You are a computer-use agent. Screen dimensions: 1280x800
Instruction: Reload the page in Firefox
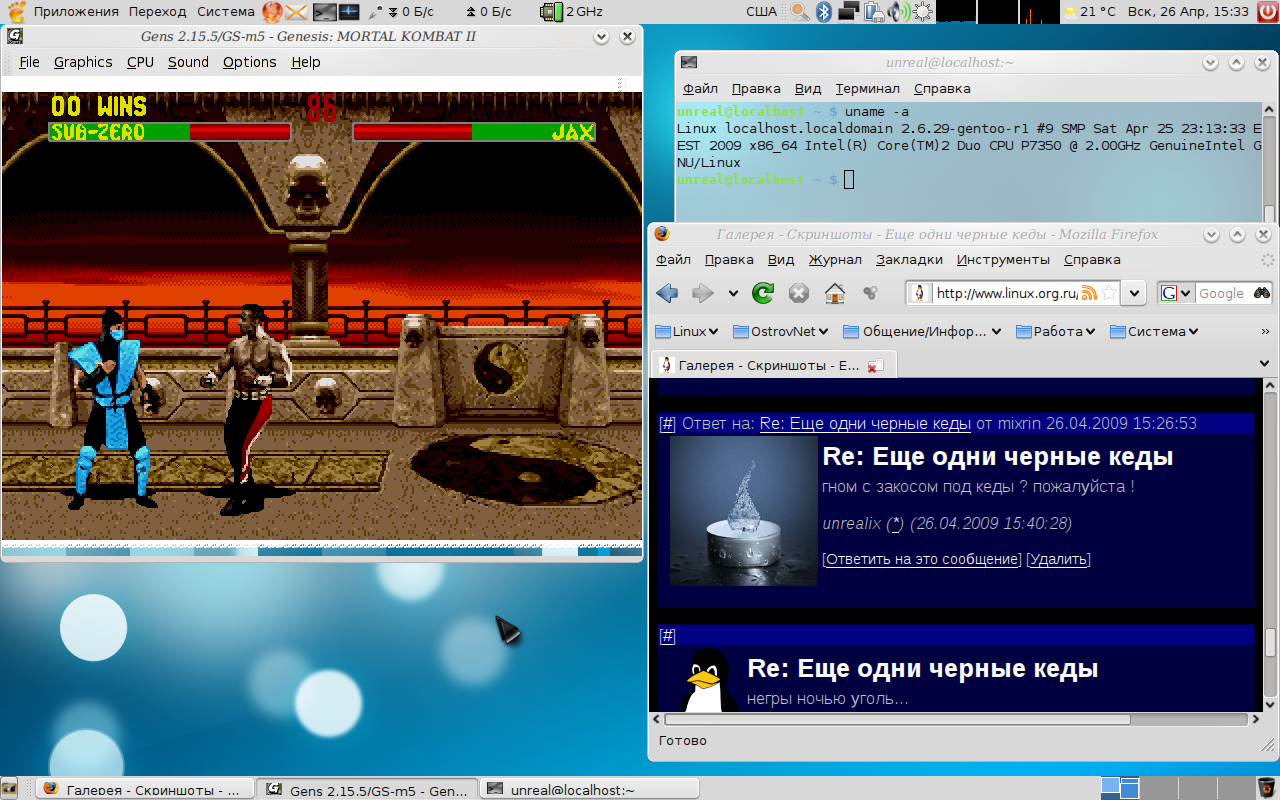[763, 293]
